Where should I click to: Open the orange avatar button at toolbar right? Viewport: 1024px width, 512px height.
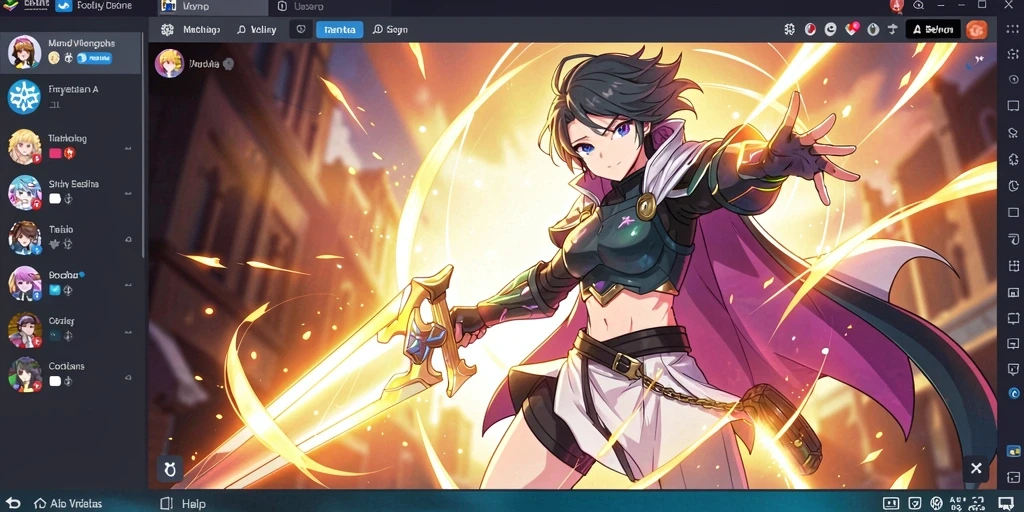[977, 29]
